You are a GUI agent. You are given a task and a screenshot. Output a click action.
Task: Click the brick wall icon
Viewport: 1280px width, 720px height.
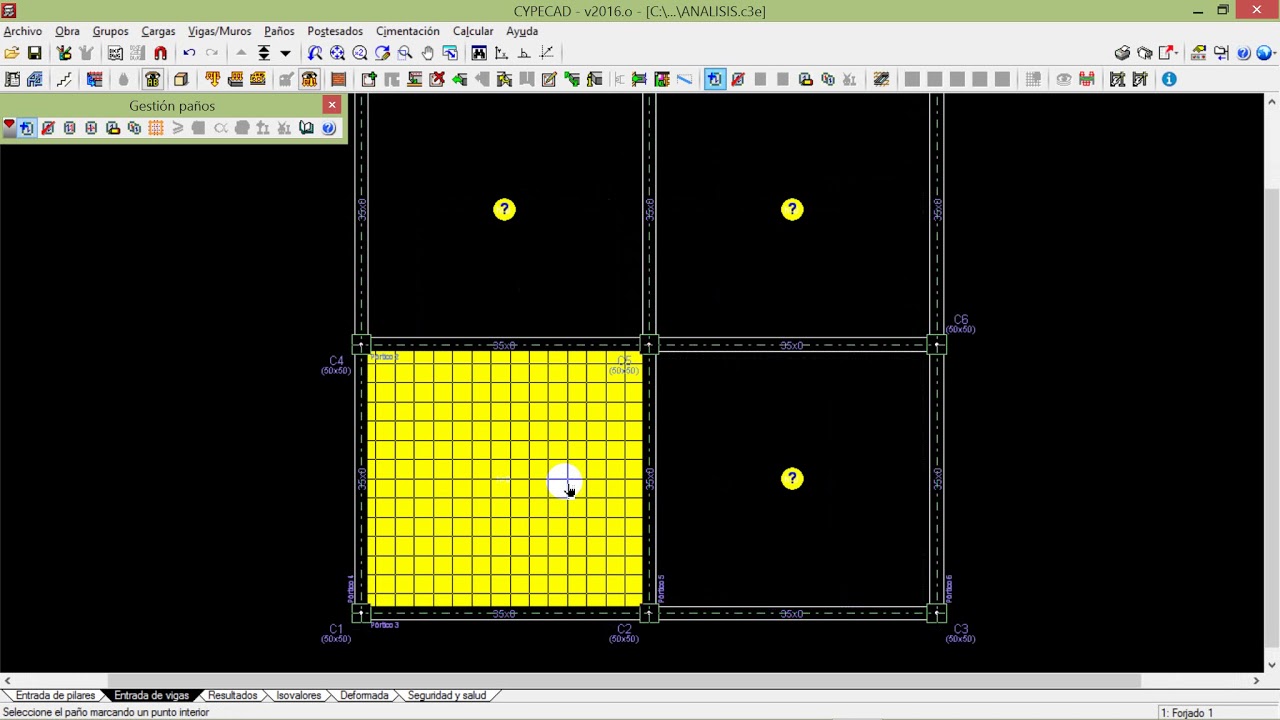pyautogui.click(x=338, y=79)
